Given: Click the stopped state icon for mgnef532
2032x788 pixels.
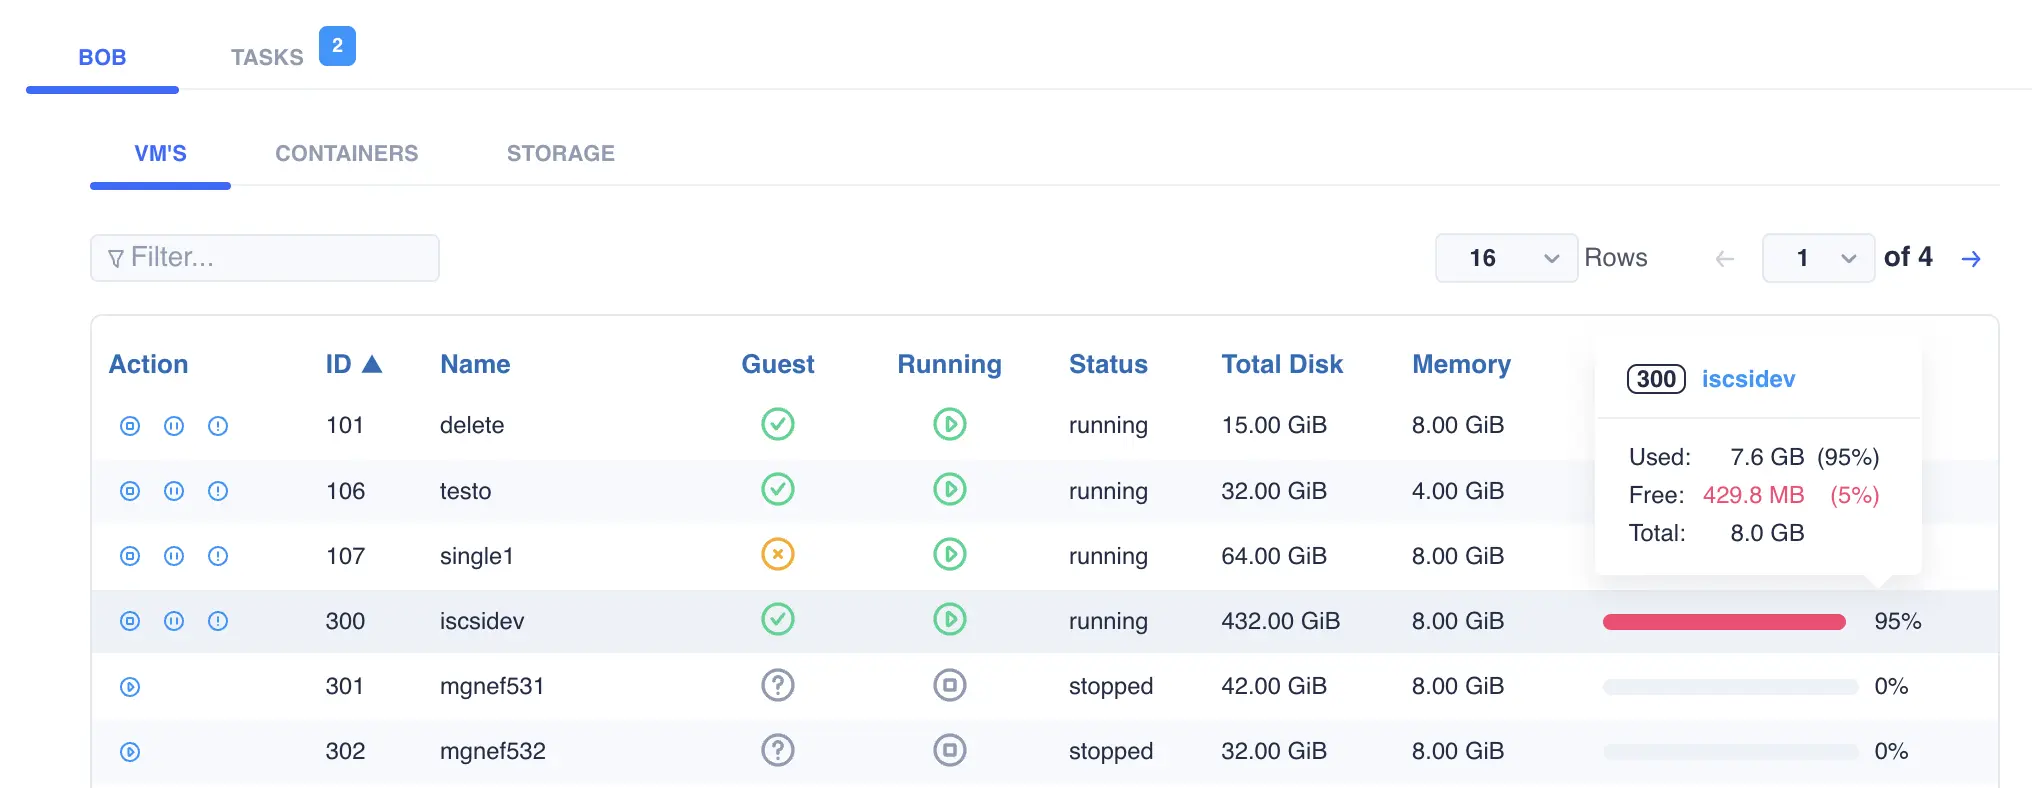Looking at the screenshot, I should pos(950,750).
